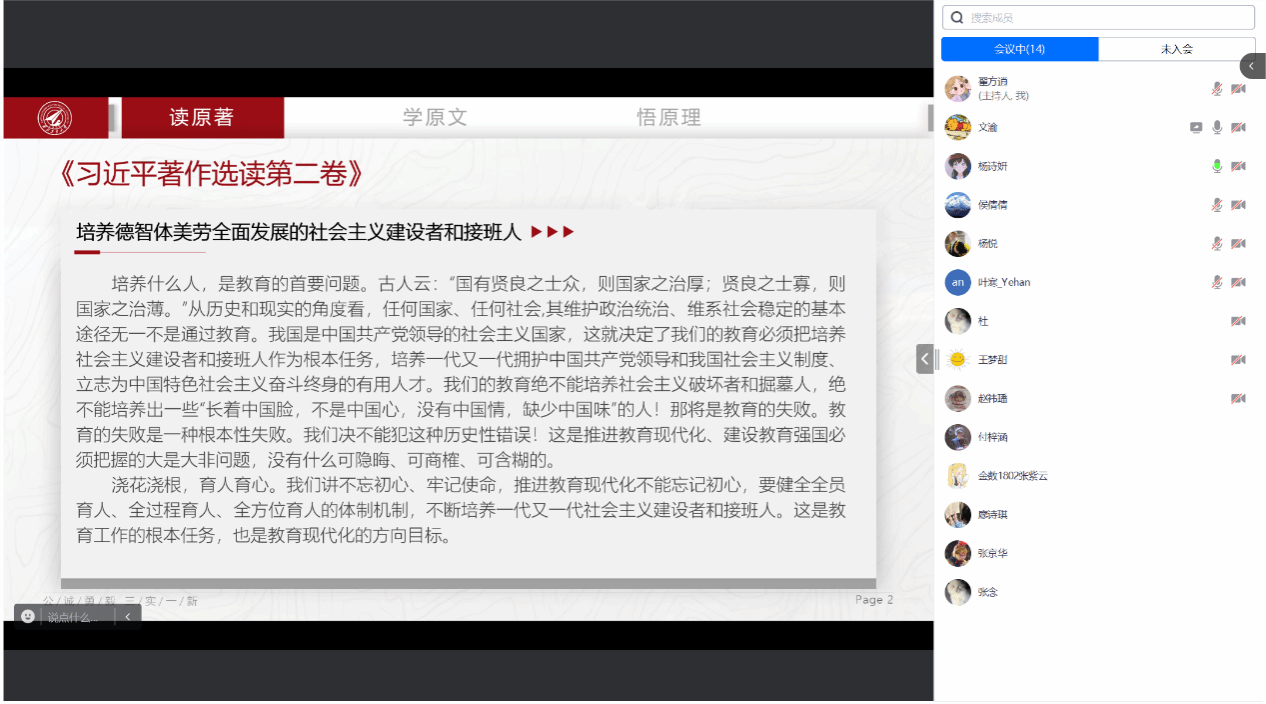Viewport: 1266px width, 704px height.
Task: Click 王梦甜's sun avatar
Action: point(958,360)
